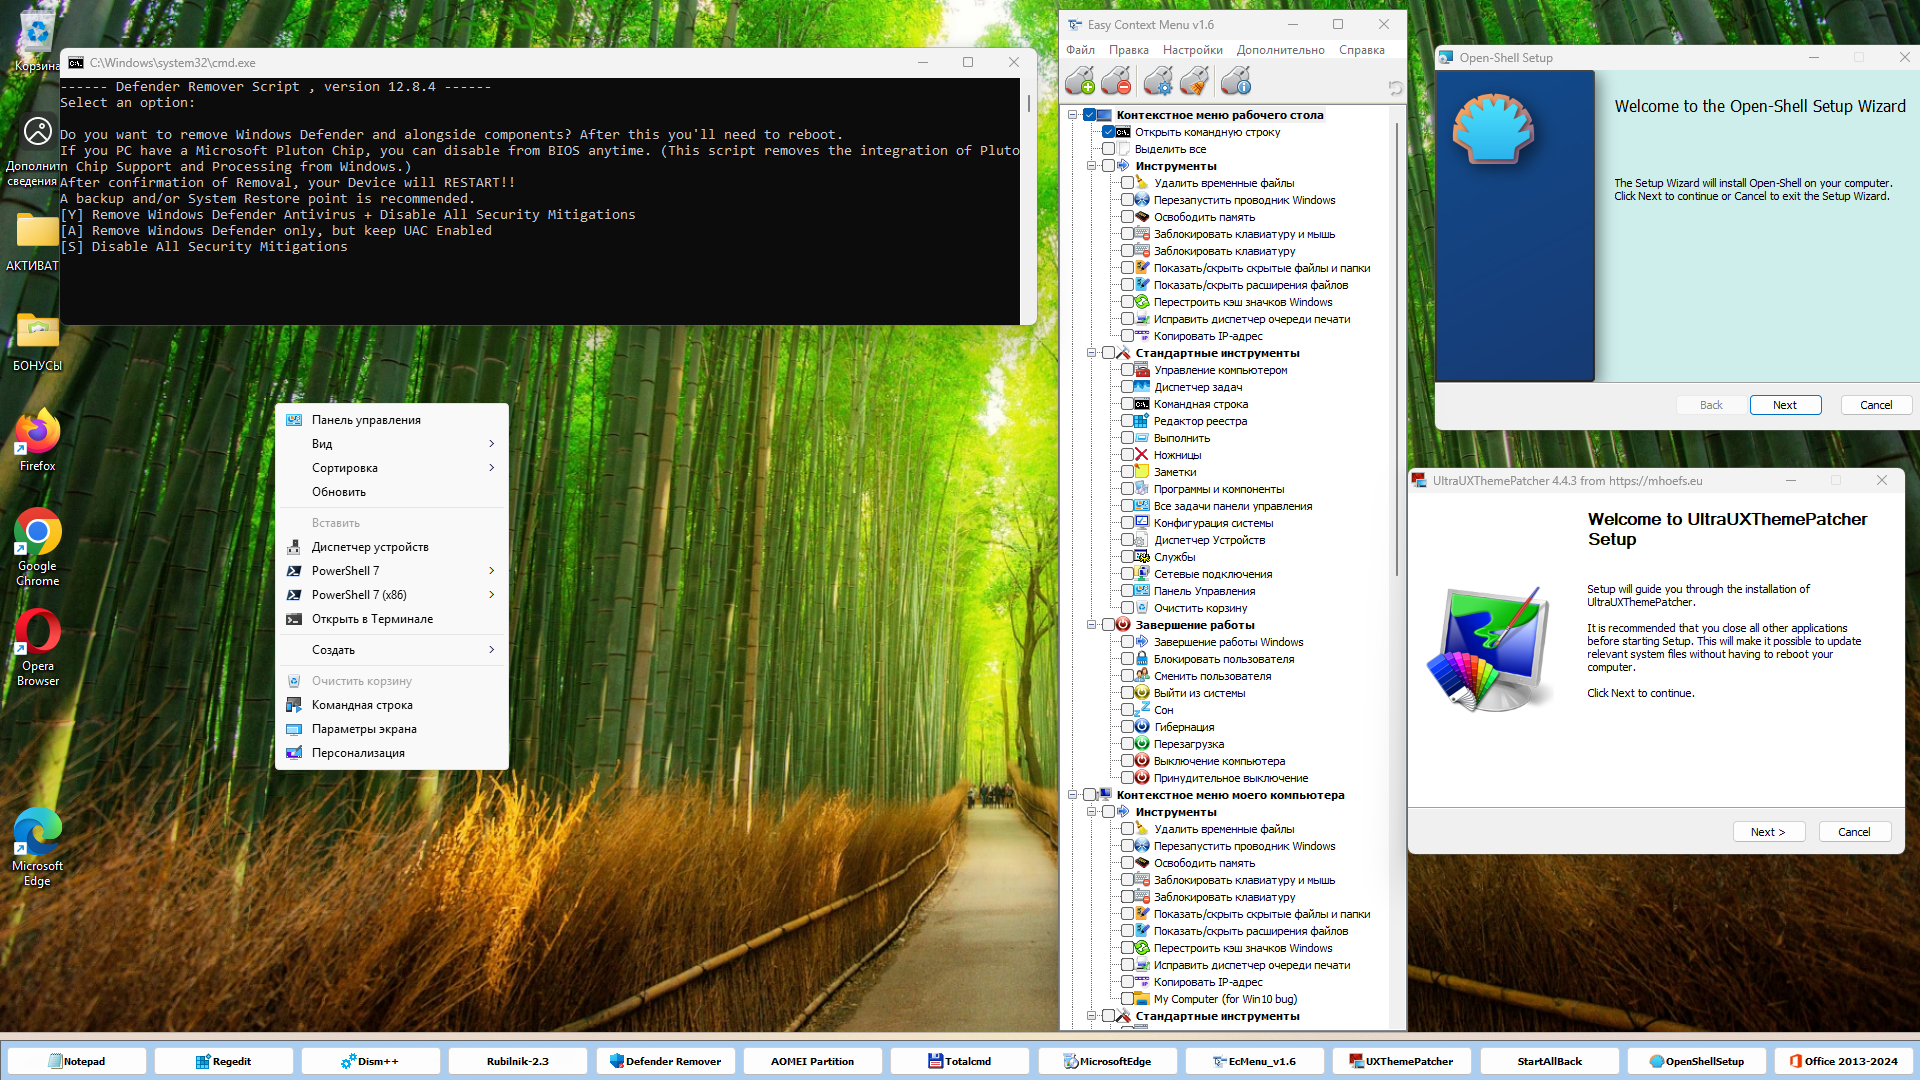Launch Dism++ from the bottom bar
This screenshot has height=1080, width=1920.
click(370, 1061)
